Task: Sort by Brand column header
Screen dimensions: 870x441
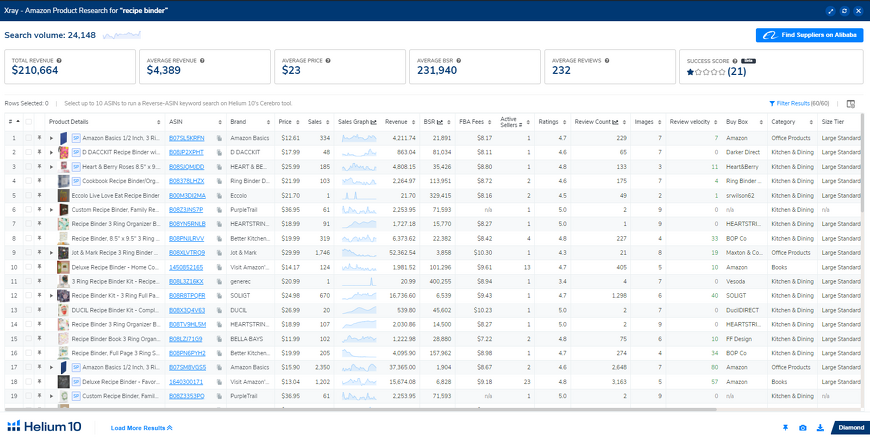Action: coord(251,121)
